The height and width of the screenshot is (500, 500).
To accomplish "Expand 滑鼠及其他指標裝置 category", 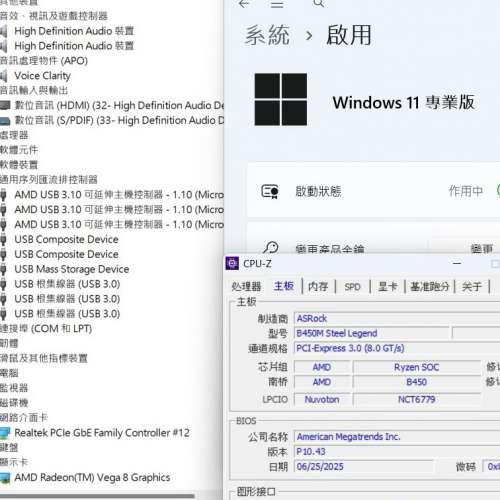I will (44, 359).
